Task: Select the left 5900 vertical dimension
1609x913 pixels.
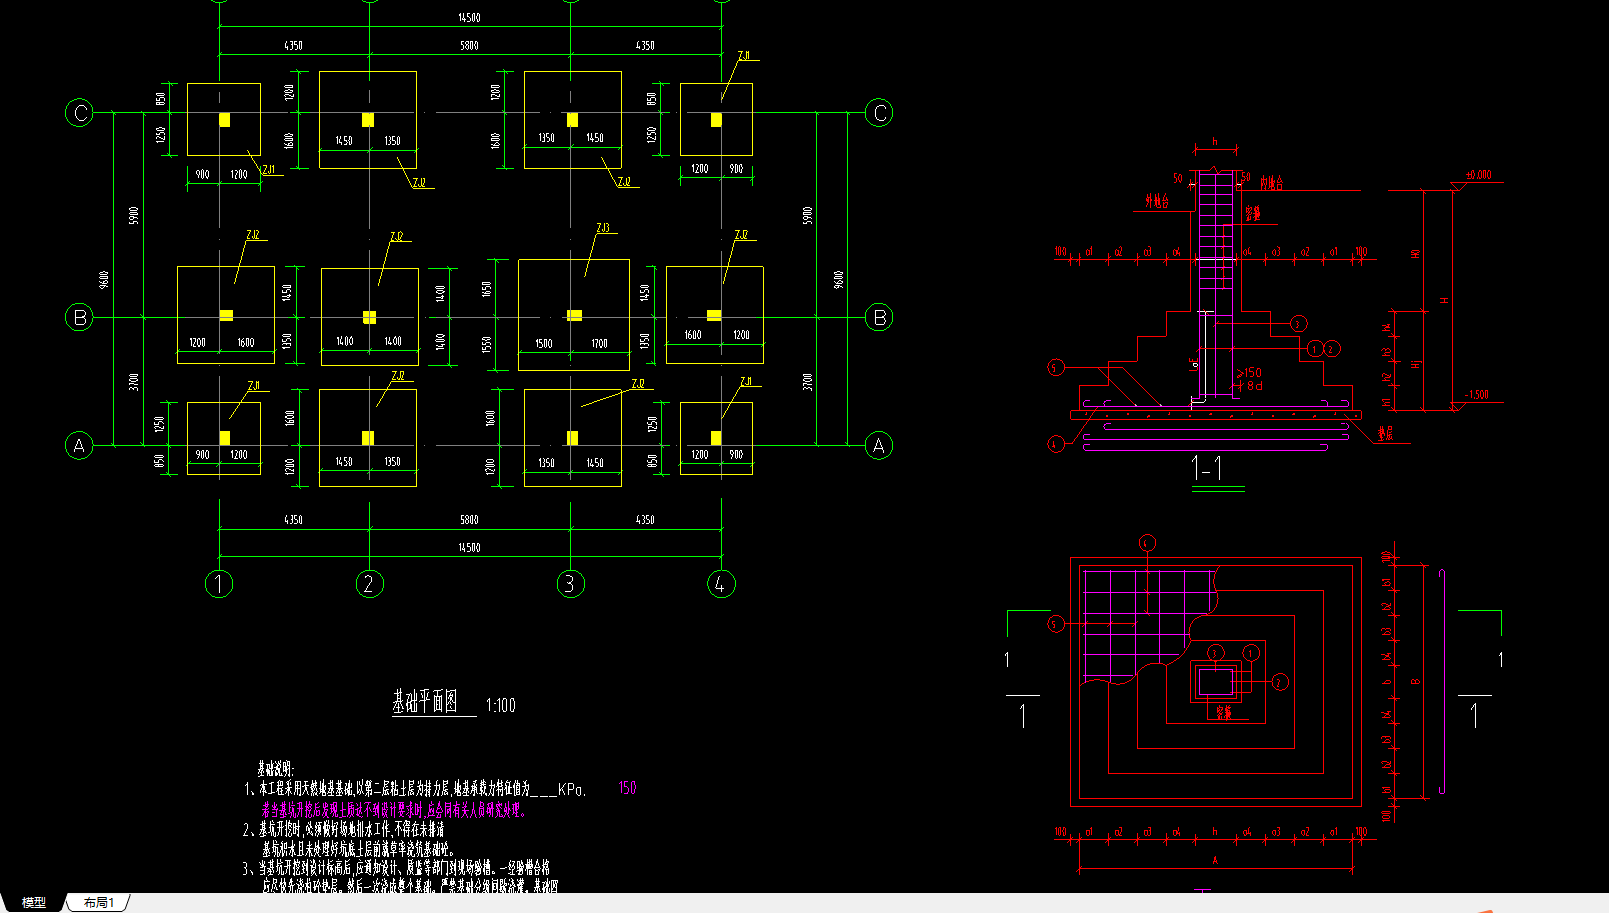Action: (x=134, y=216)
